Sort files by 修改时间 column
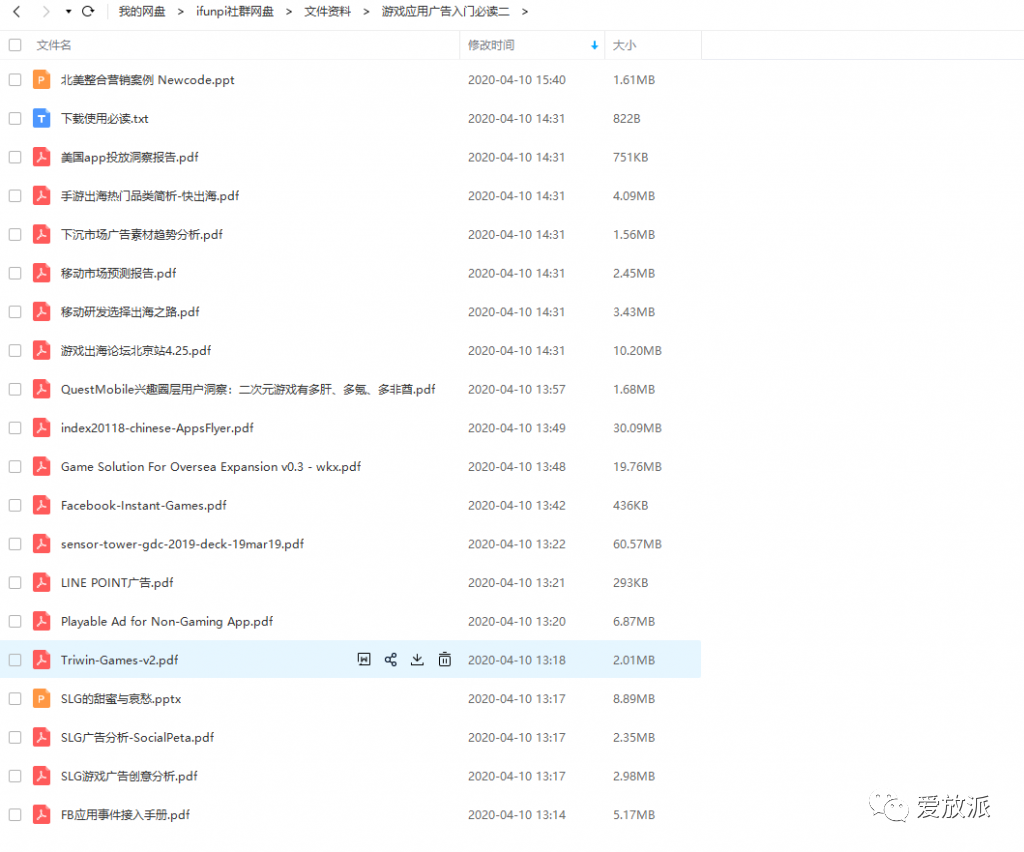 pos(491,45)
